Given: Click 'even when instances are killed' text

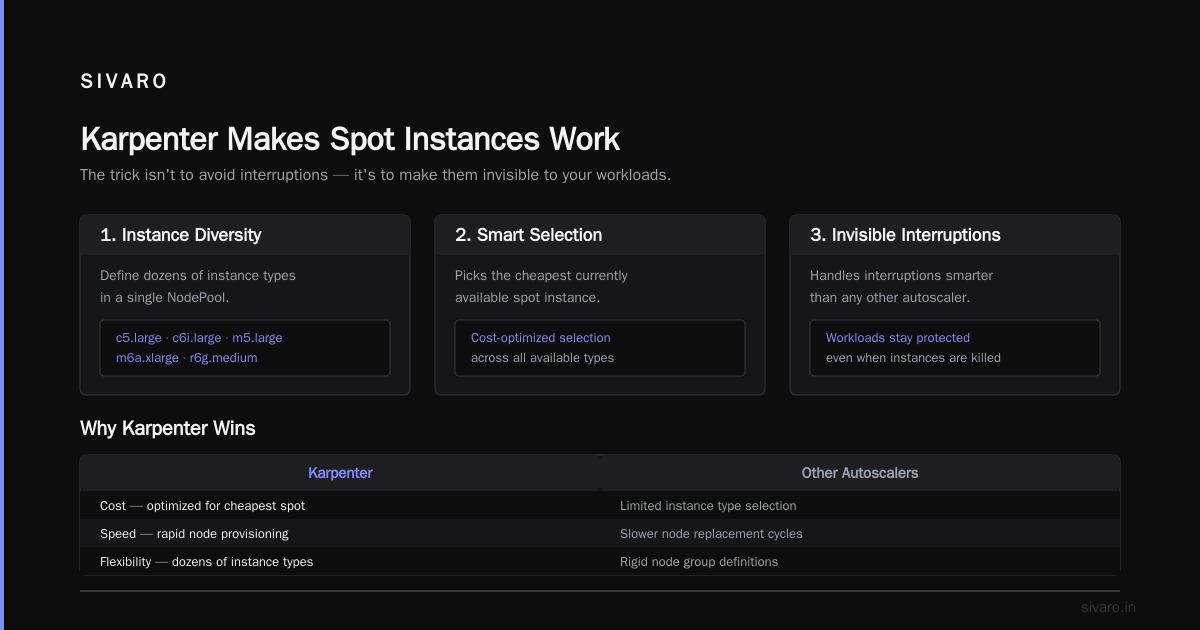Looking at the screenshot, I should click(x=913, y=358).
